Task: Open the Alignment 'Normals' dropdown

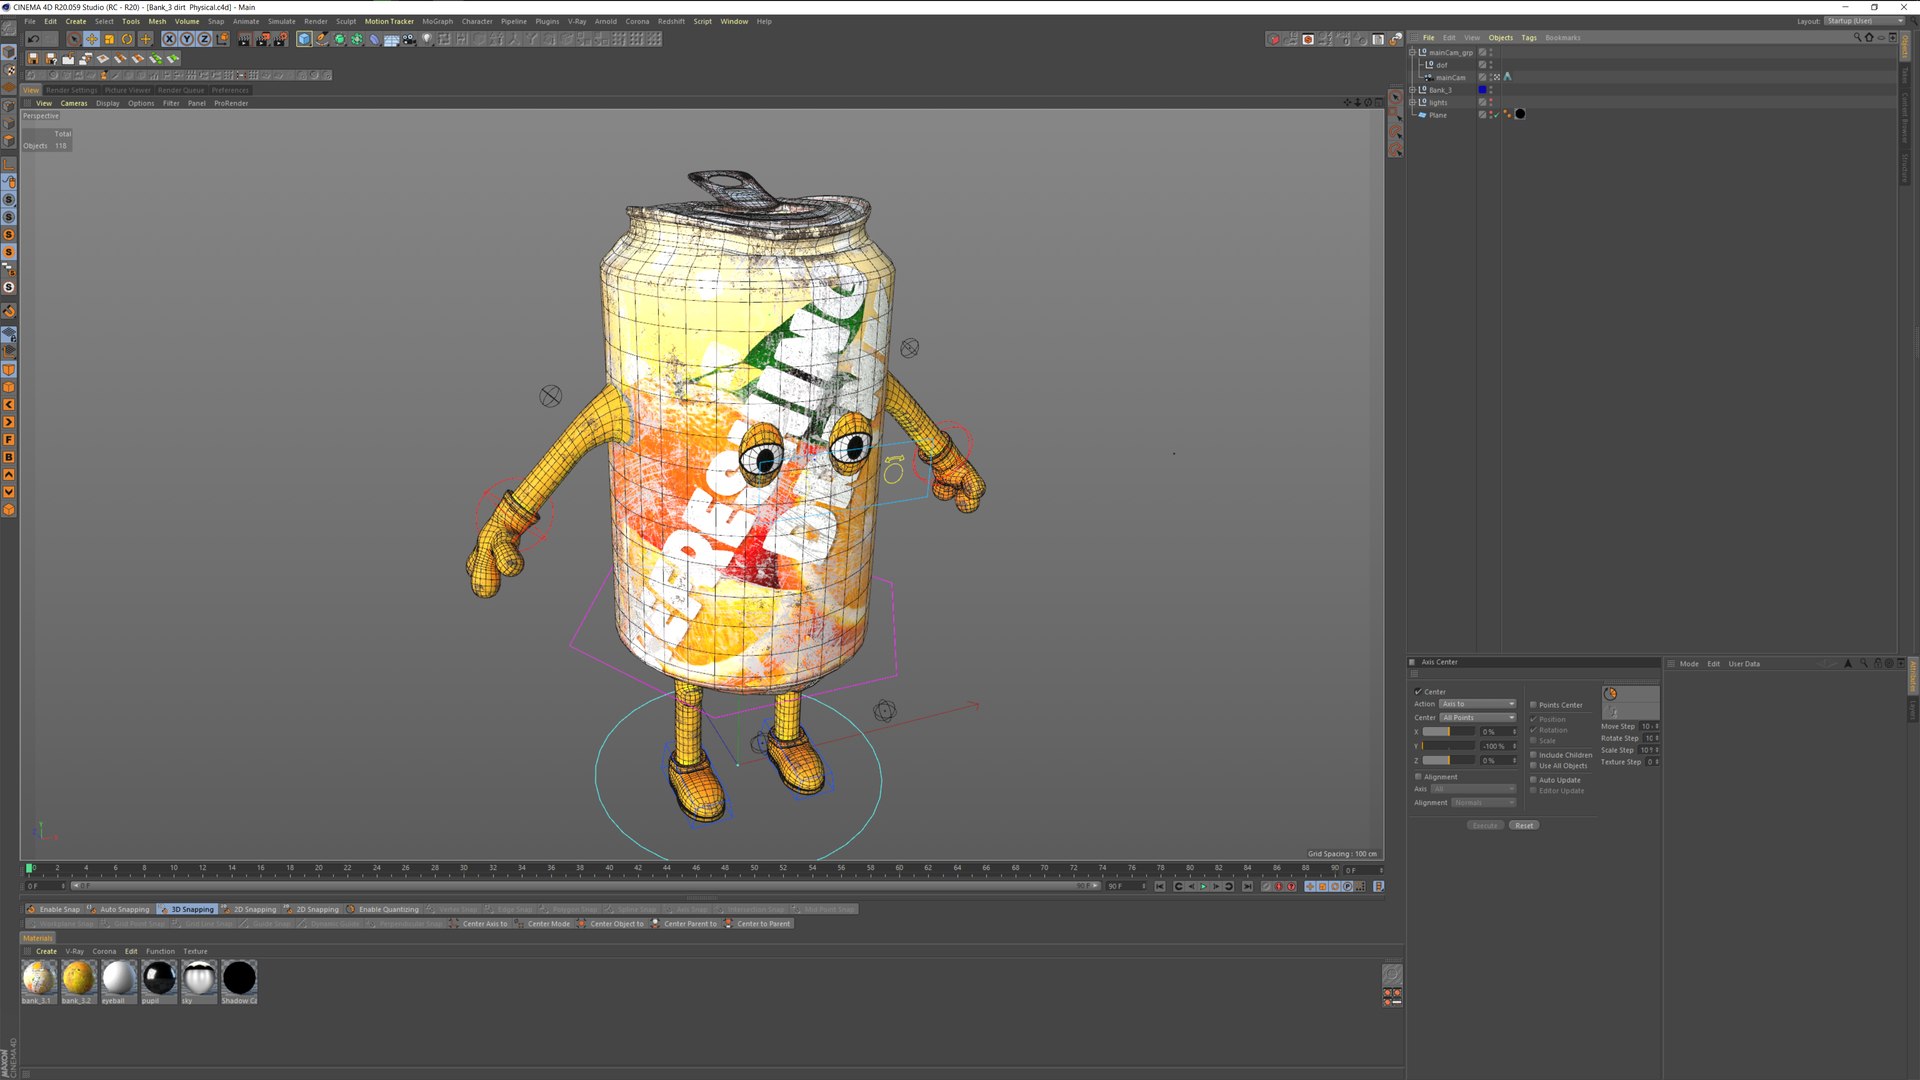Action: pos(1483,803)
